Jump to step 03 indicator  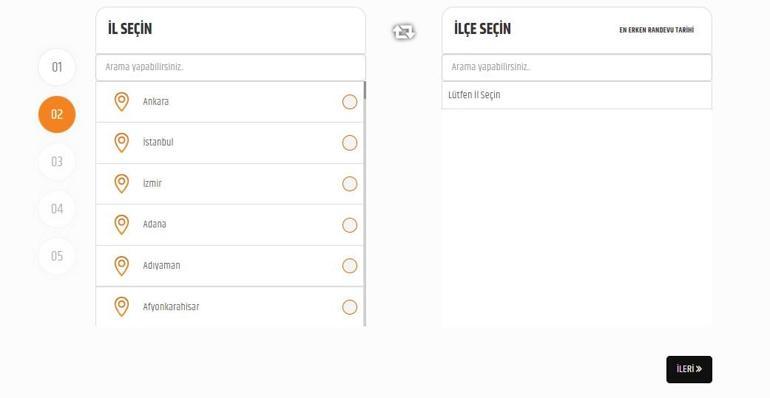57,161
